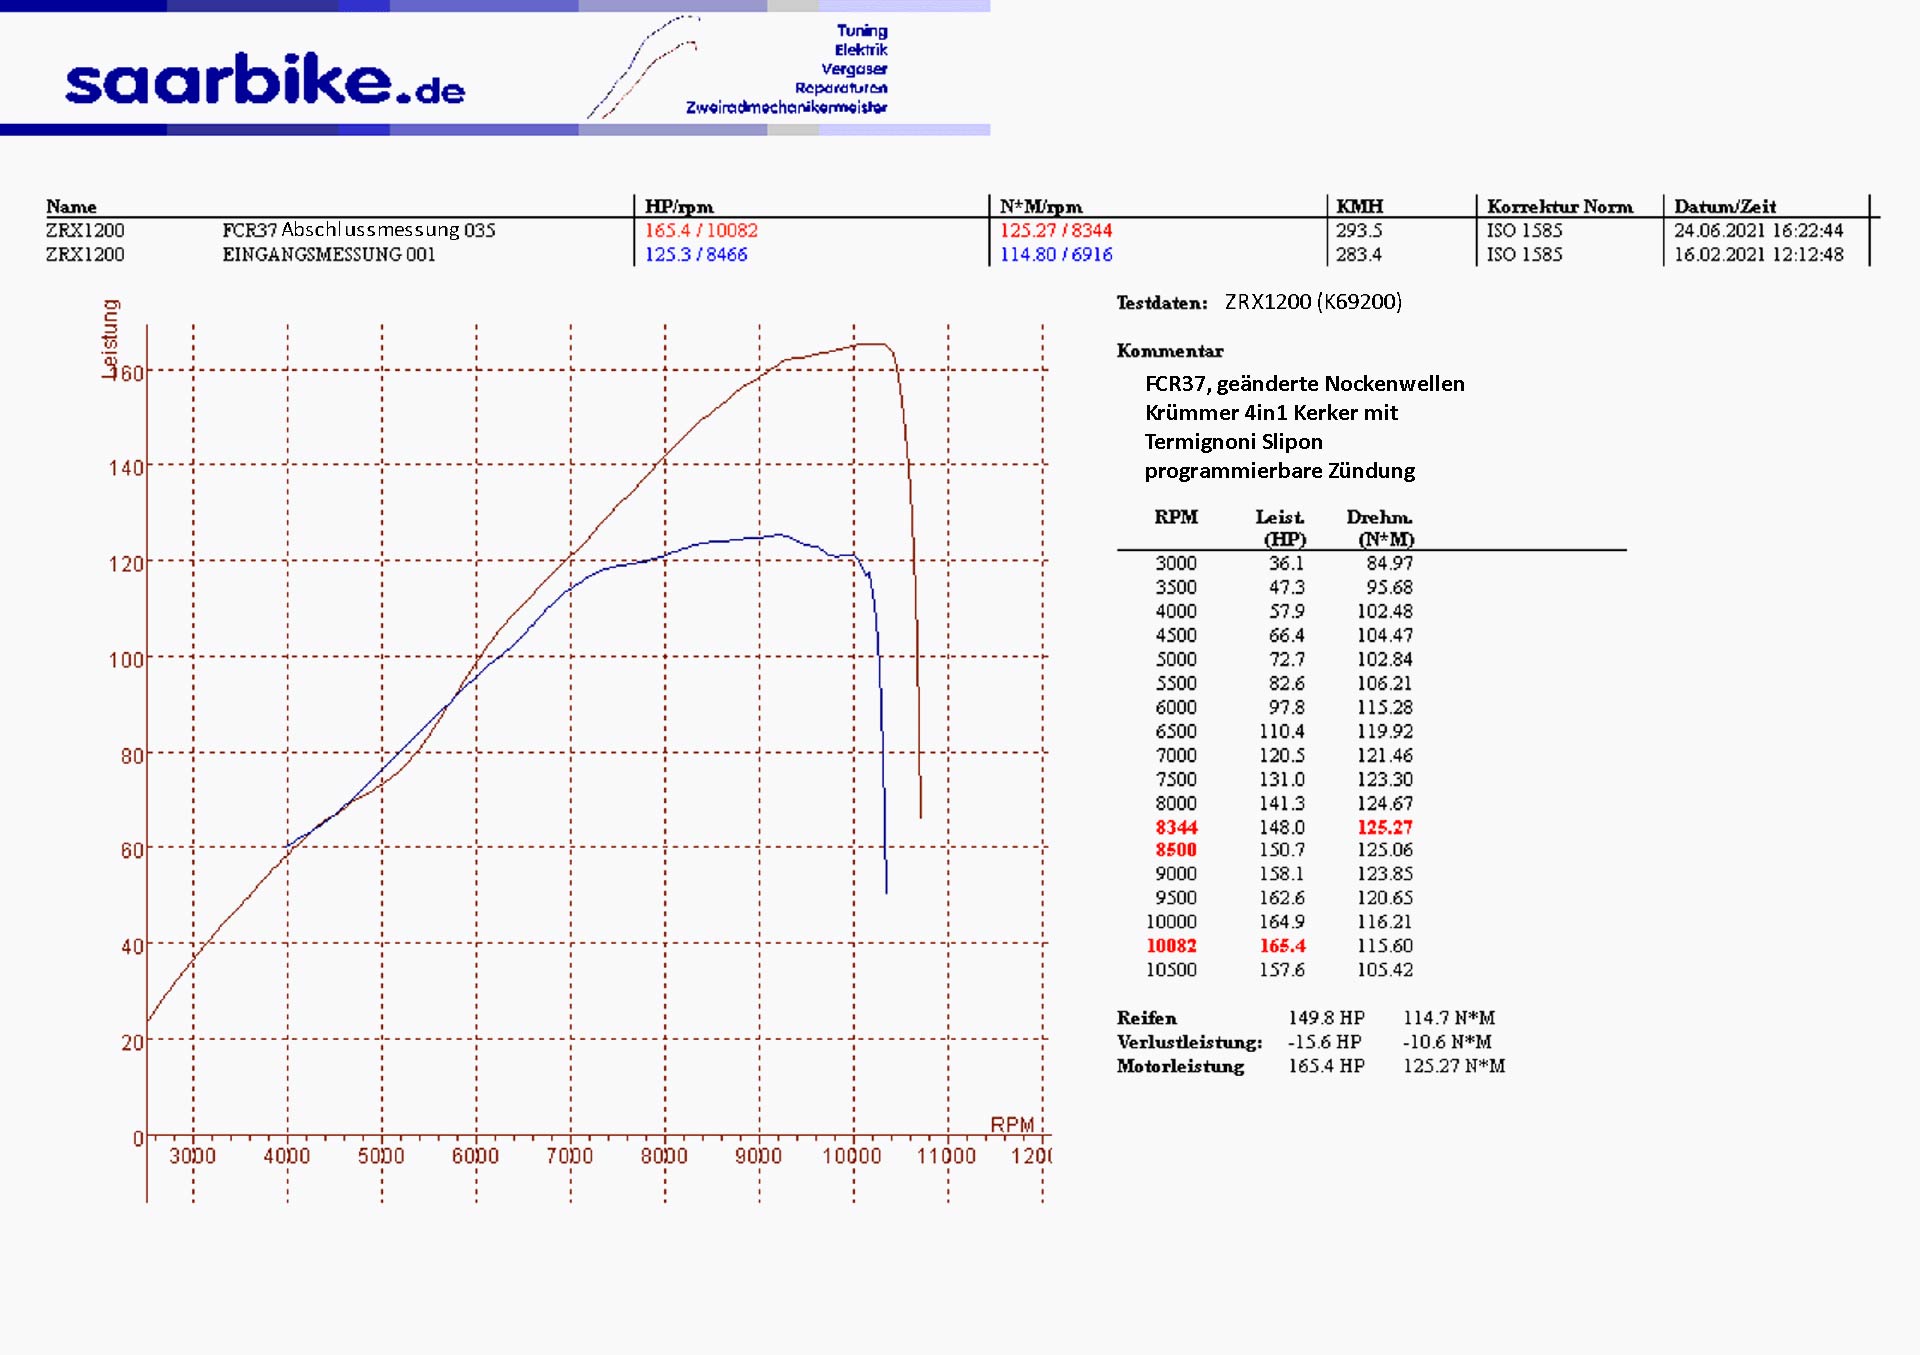Screen dimensions: 1920x1355
Task: Click the red 165.4 / 10082 value
Action: pyautogui.click(x=701, y=230)
